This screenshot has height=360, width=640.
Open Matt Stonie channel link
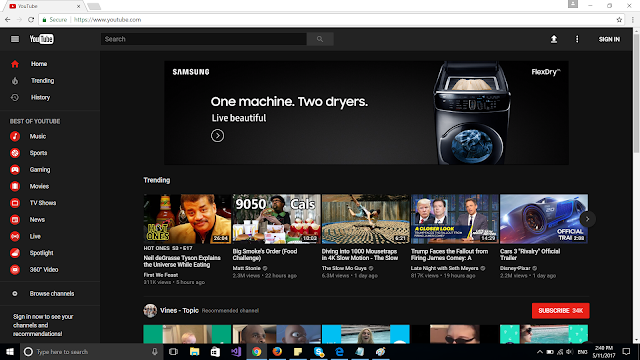pos(247,268)
